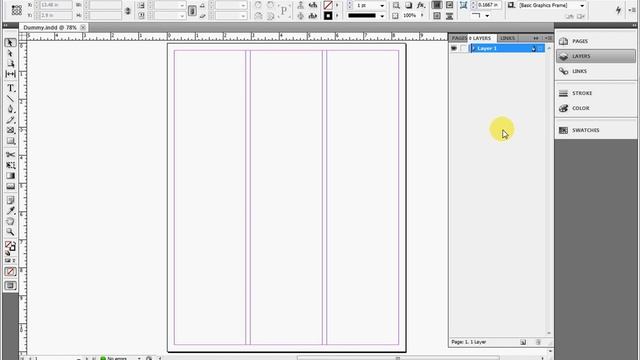Select the Scissors tool

coord(11,155)
